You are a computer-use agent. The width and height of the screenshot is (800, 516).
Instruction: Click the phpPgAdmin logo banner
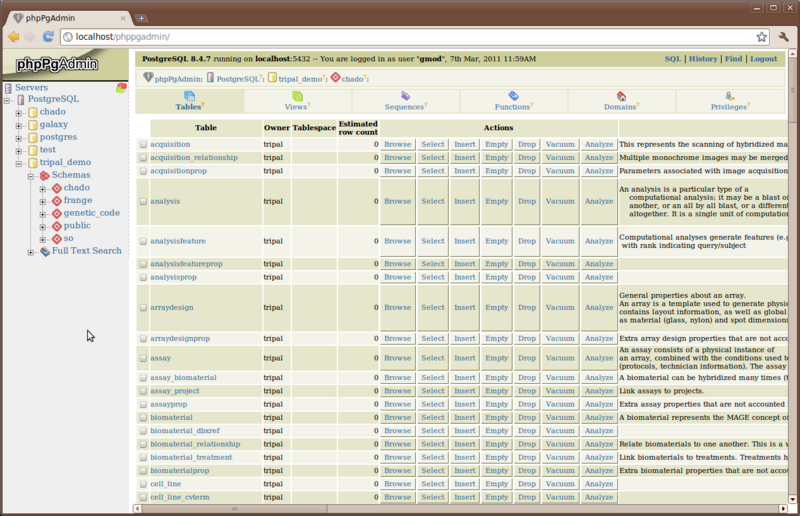click(65, 64)
